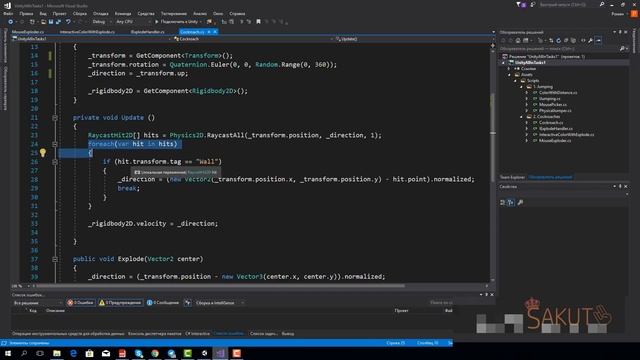This screenshot has width=640, height=360.
Task: Open Chrome from the taskbar
Action: pos(155,353)
